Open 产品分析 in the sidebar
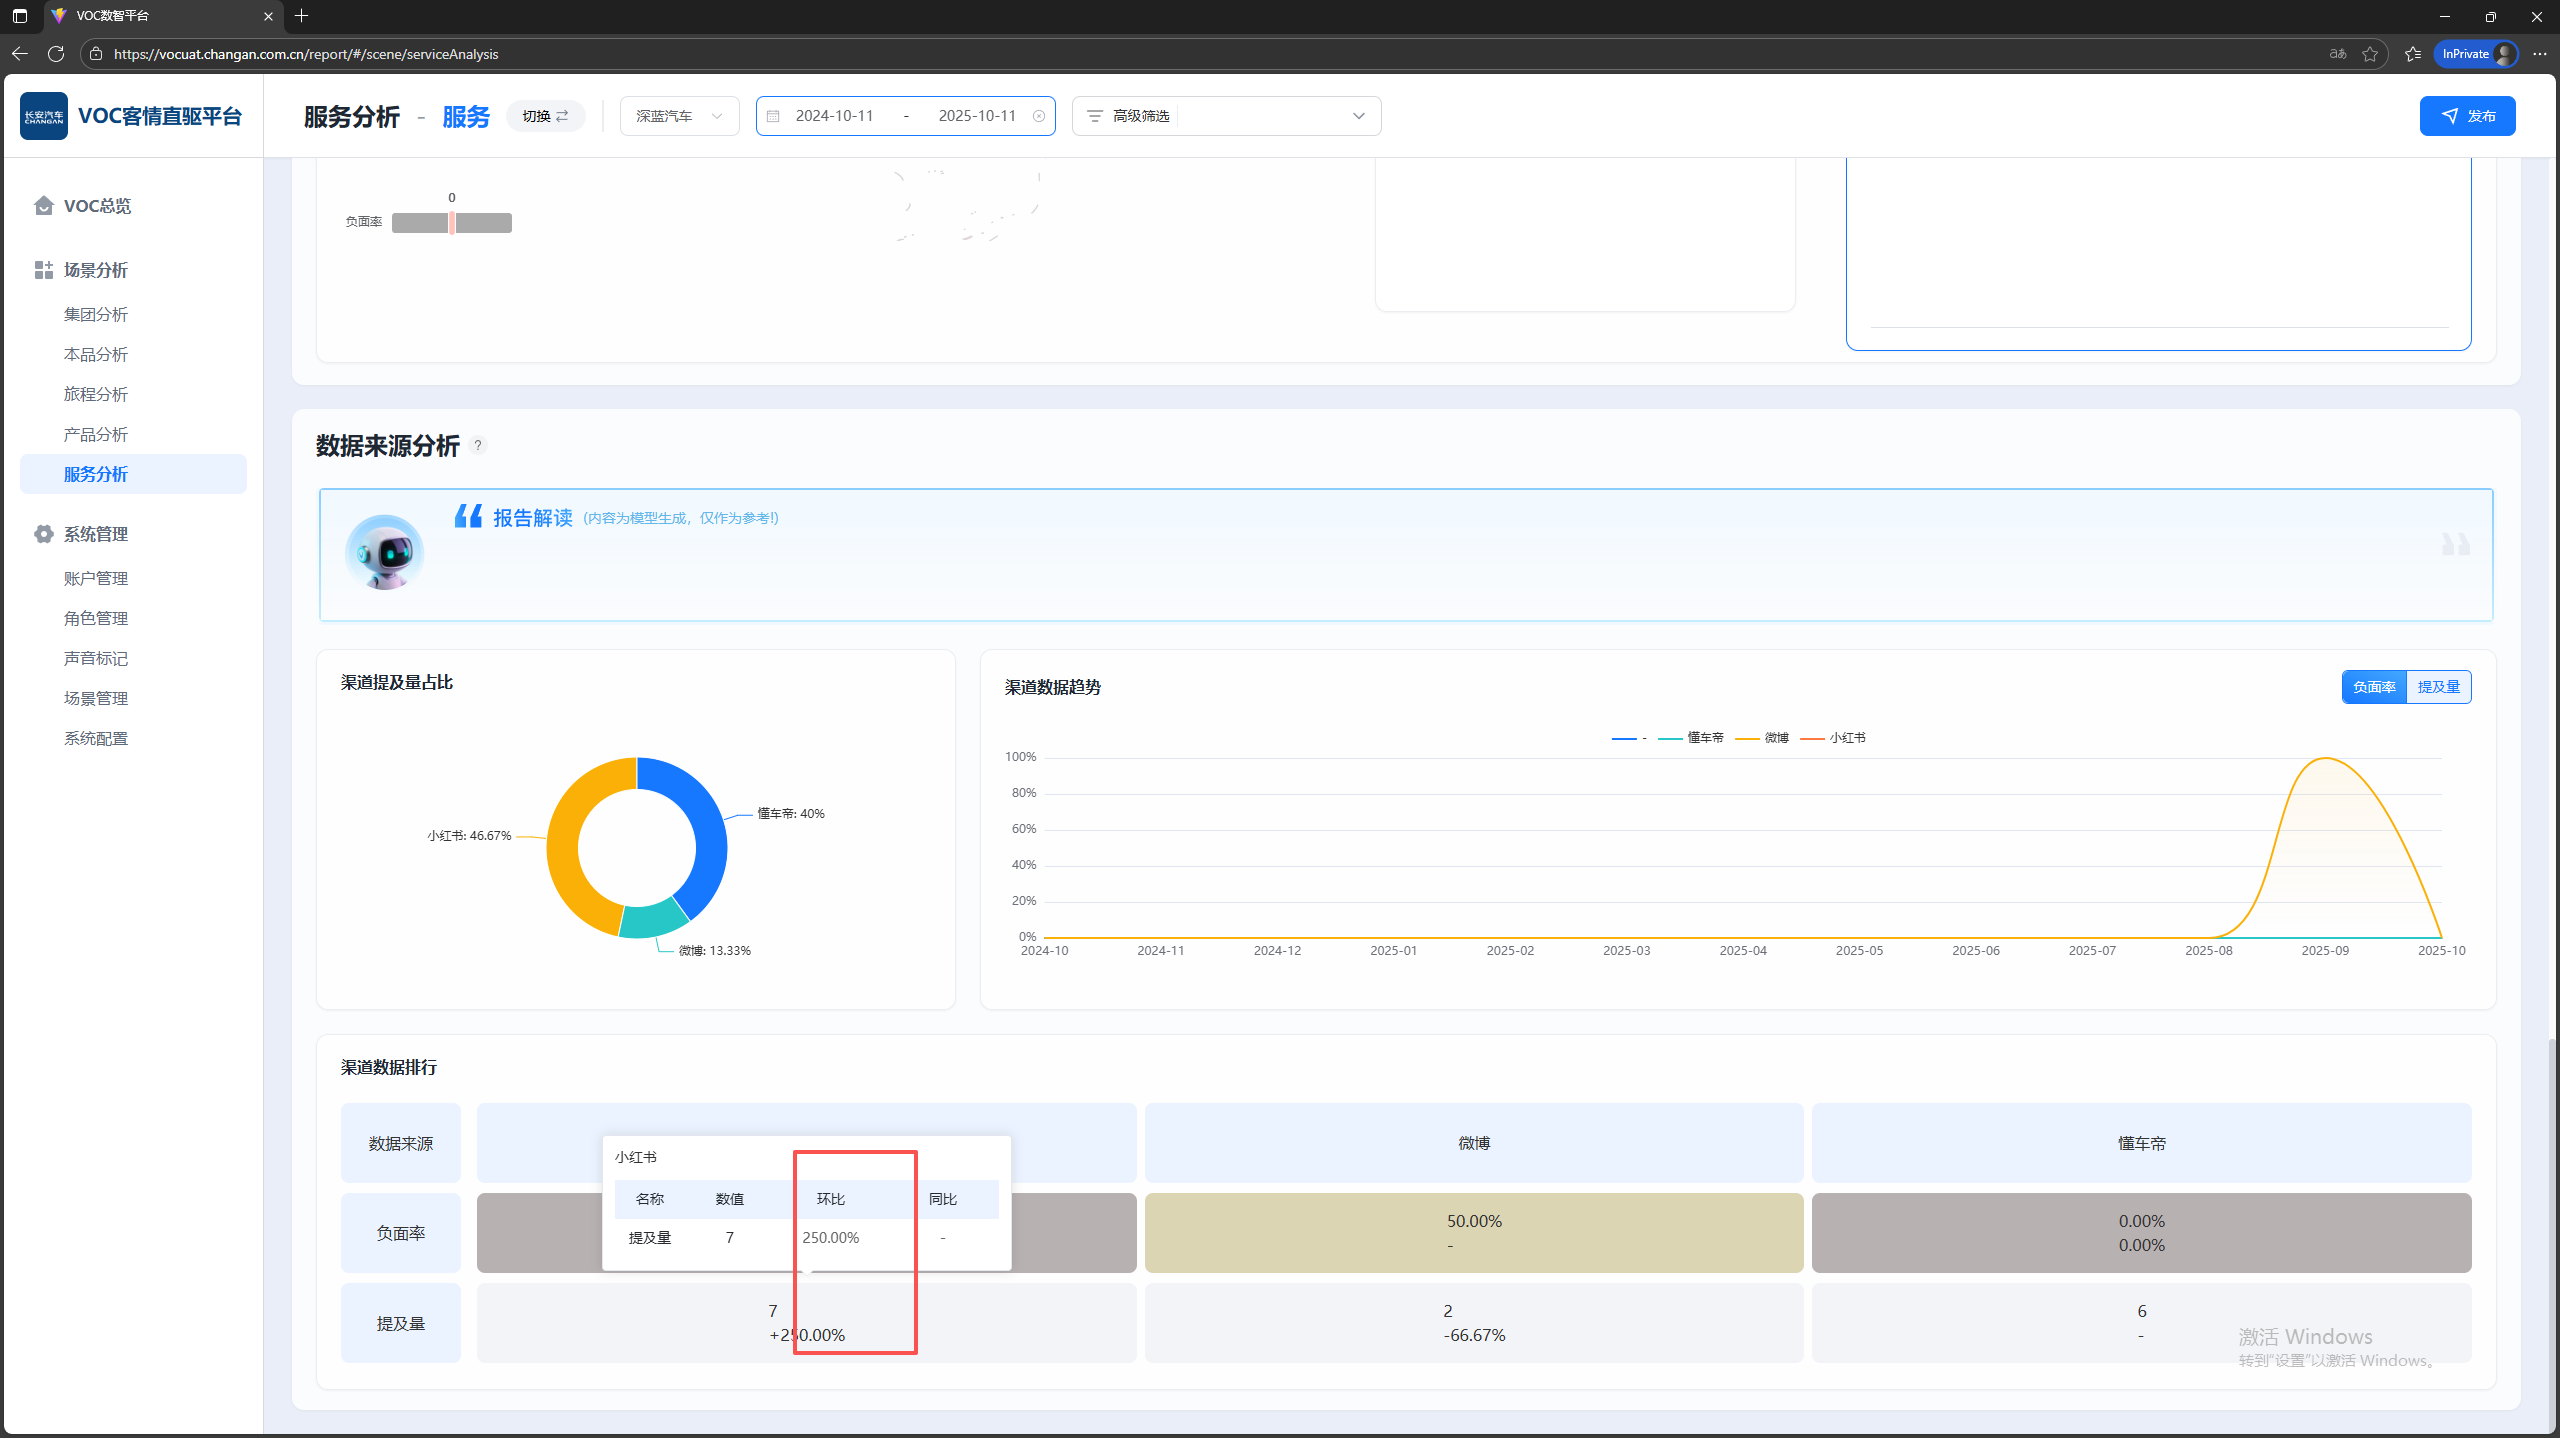 pos(96,434)
